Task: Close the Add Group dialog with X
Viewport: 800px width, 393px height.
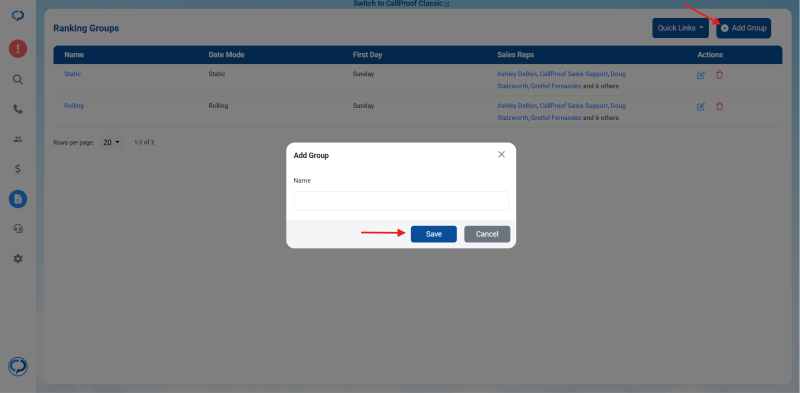Action: 502,155
